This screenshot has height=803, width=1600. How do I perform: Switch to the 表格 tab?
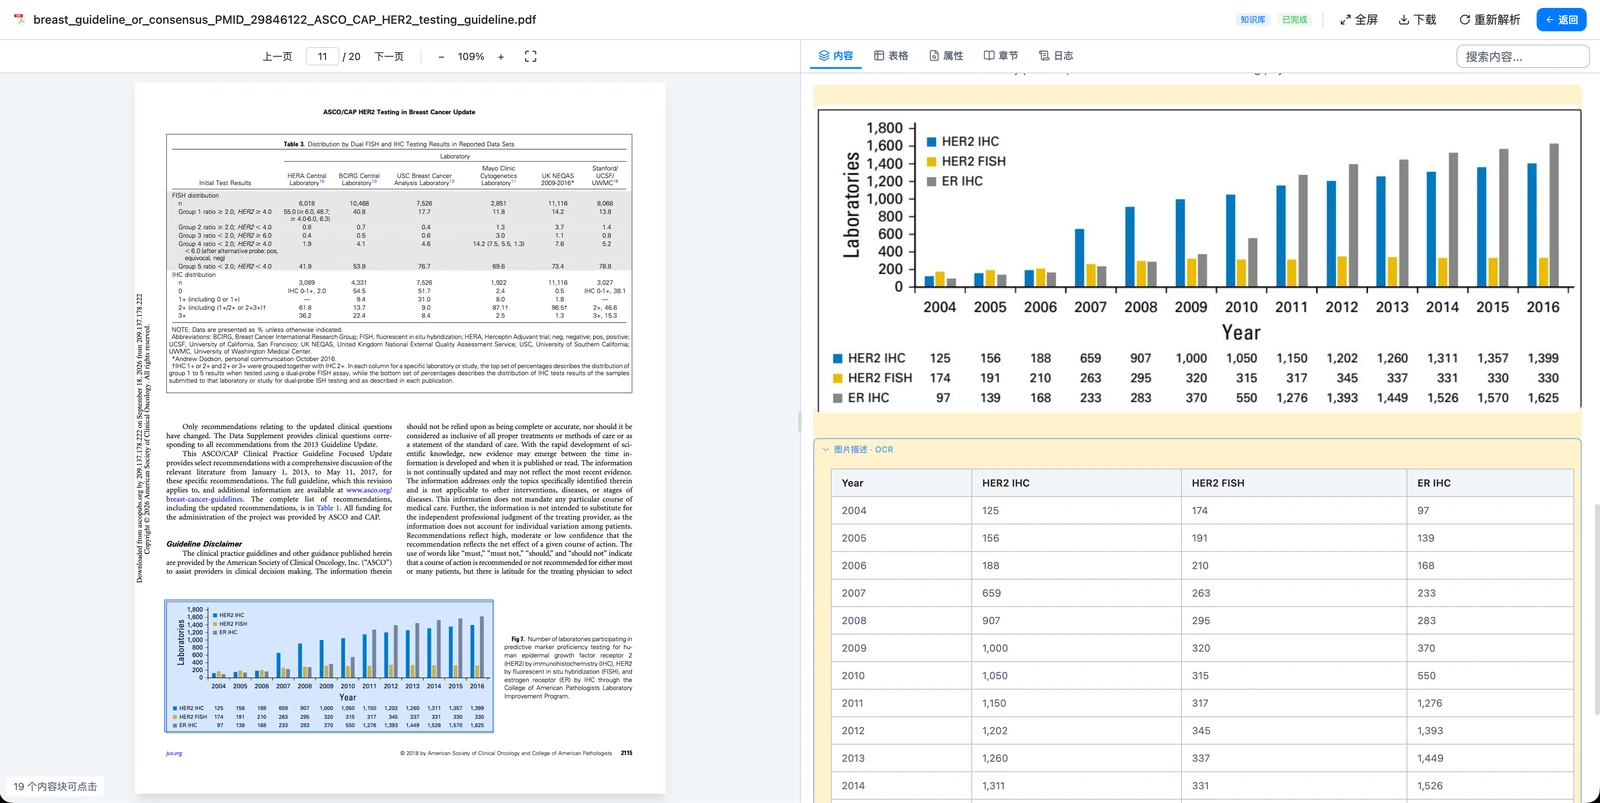point(891,56)
